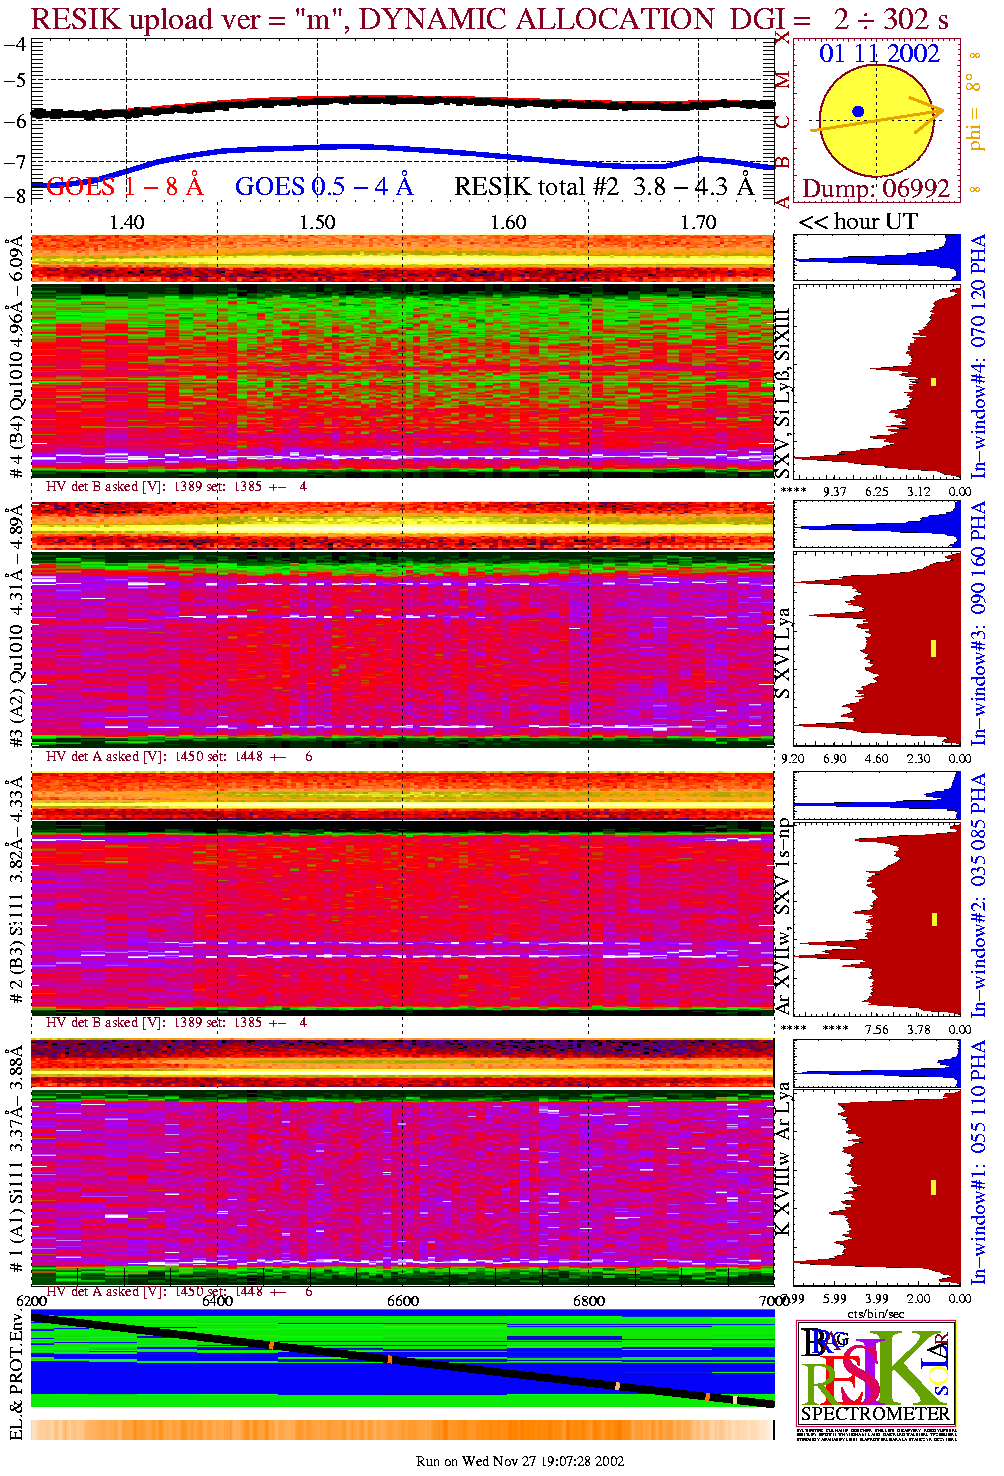Click GOES class letter 'C'

tap(783, 122)
